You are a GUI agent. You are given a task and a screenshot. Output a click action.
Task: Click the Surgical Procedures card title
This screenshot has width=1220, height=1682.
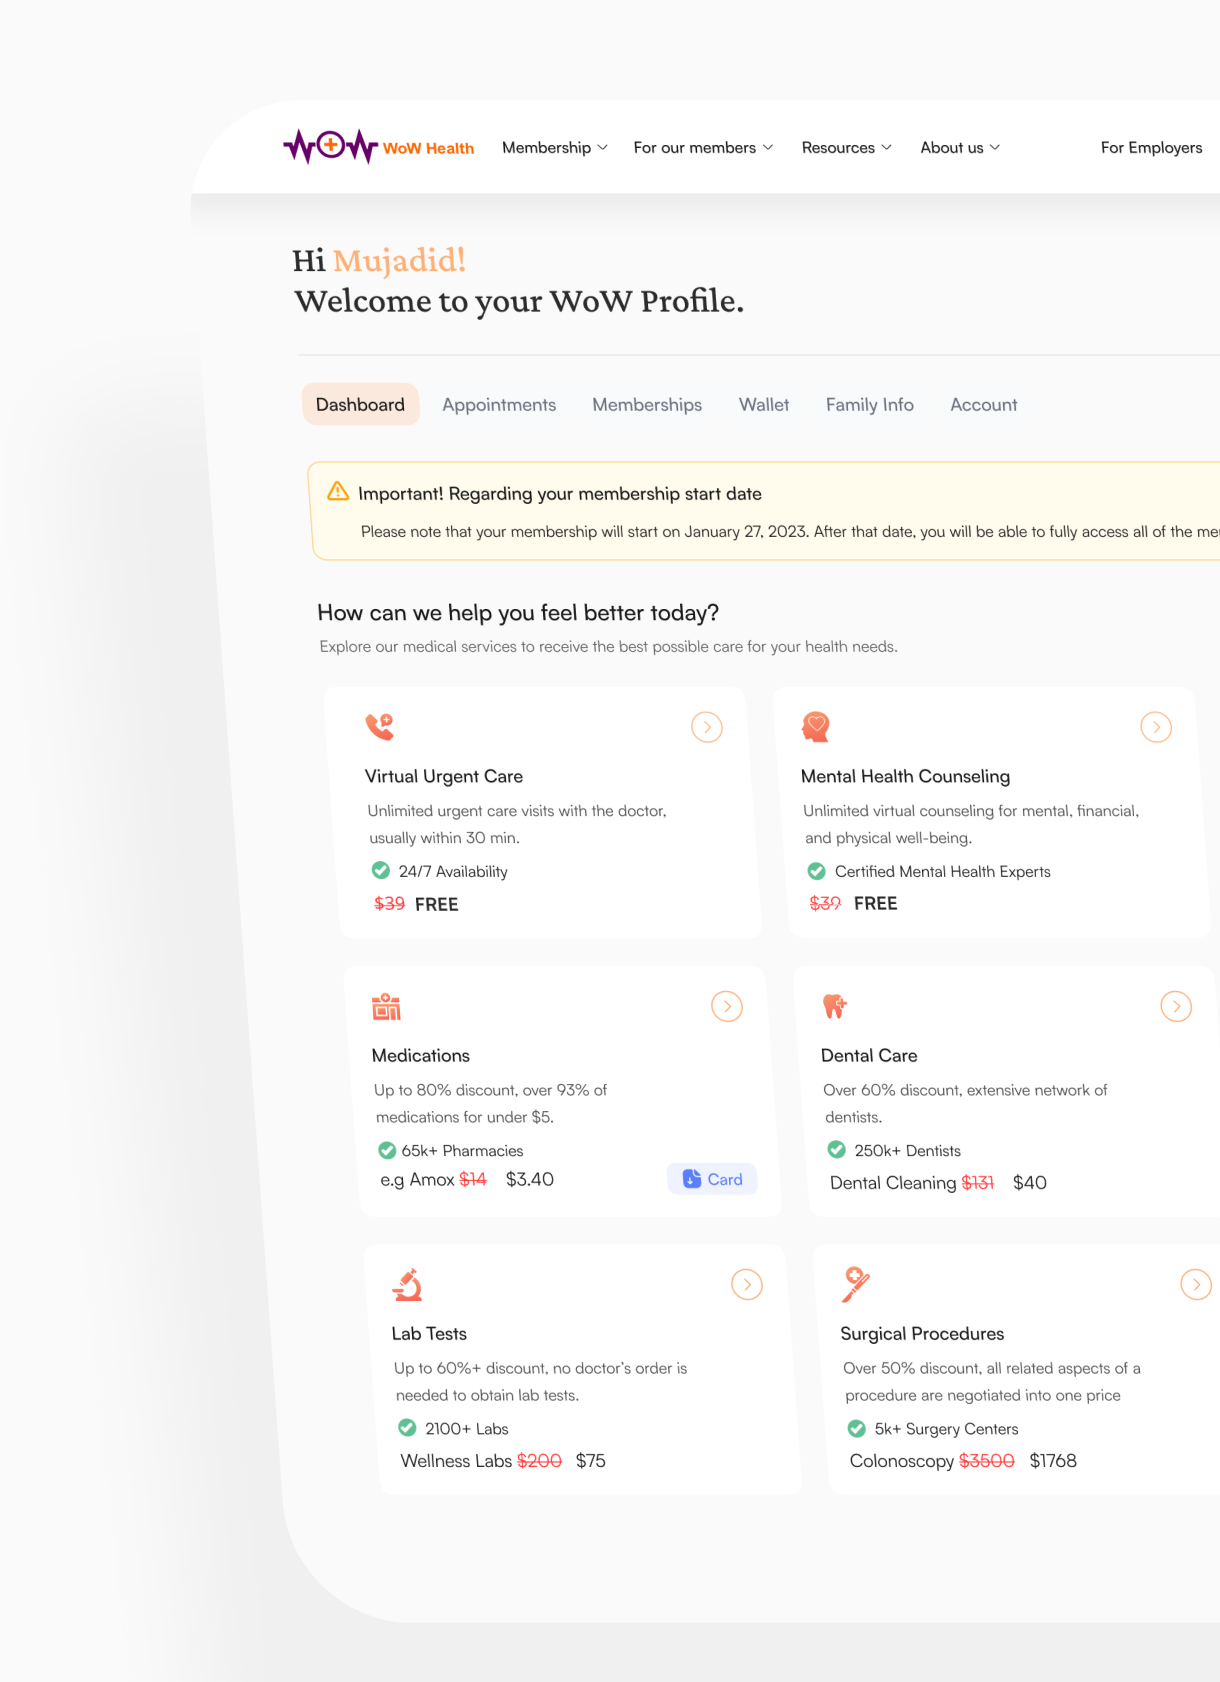[922, 1333]
